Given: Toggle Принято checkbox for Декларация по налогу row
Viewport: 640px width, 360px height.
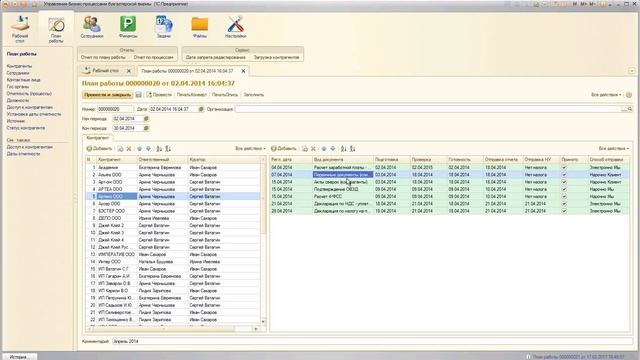Looking at the screenshot, I should click(564, 211).
